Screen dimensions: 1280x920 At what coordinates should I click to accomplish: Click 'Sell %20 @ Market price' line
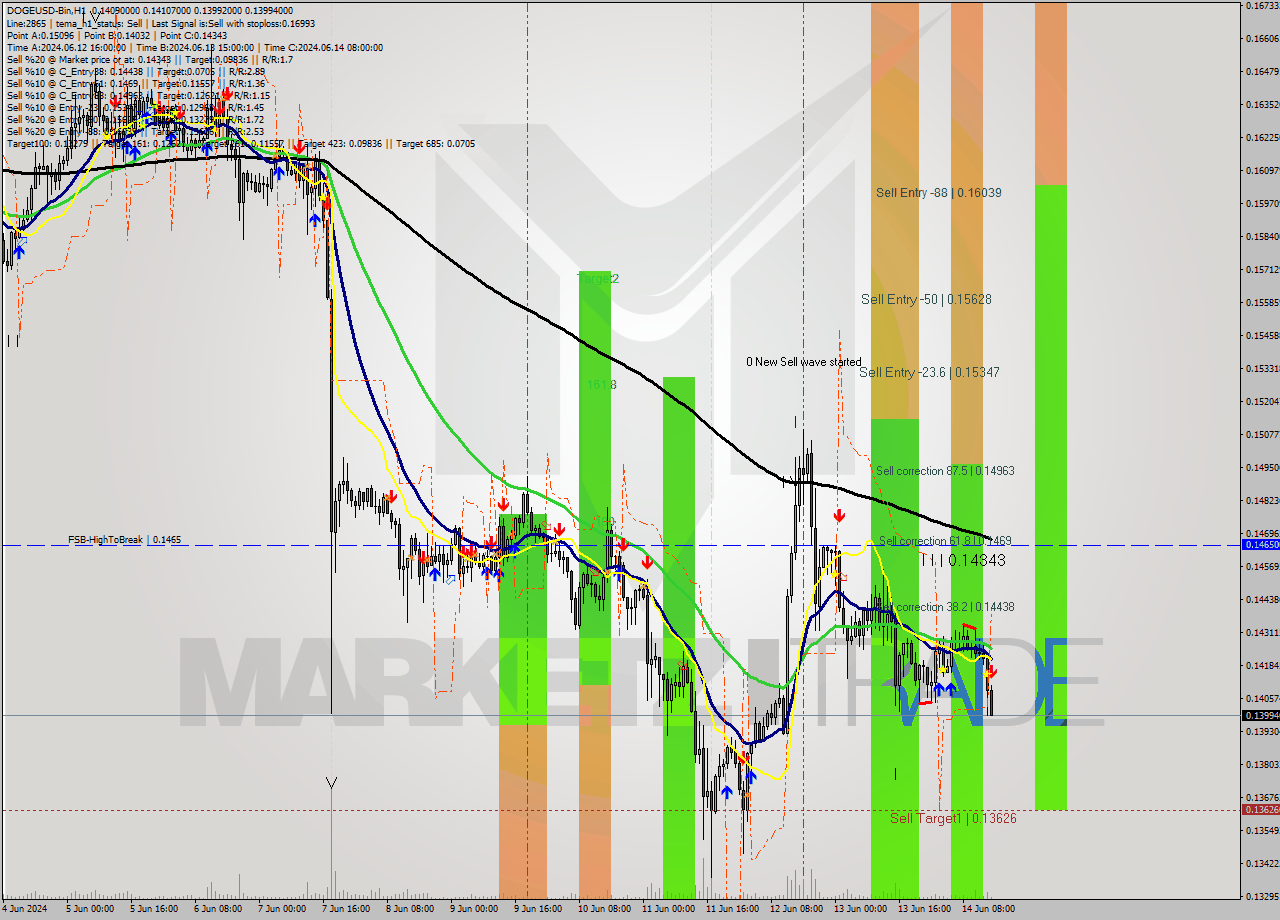[60, 59]
